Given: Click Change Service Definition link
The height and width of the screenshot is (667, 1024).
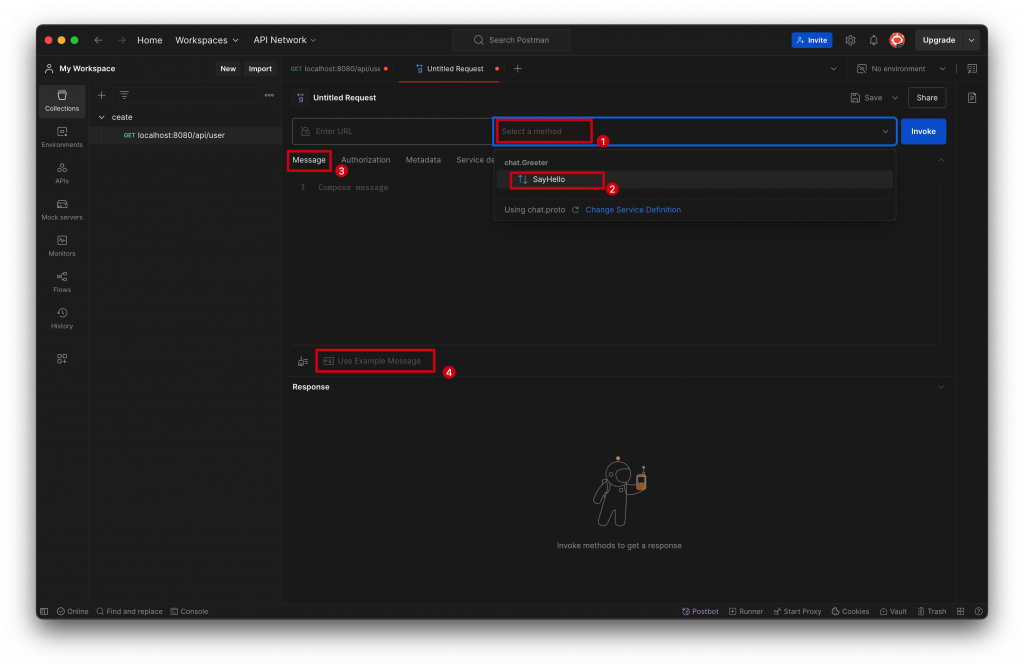Looking at the screenshot, I should coord(633,210).
